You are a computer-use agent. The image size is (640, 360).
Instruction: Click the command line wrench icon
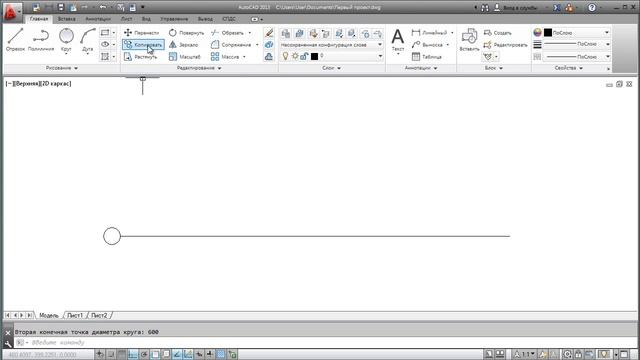coord(8,344)
